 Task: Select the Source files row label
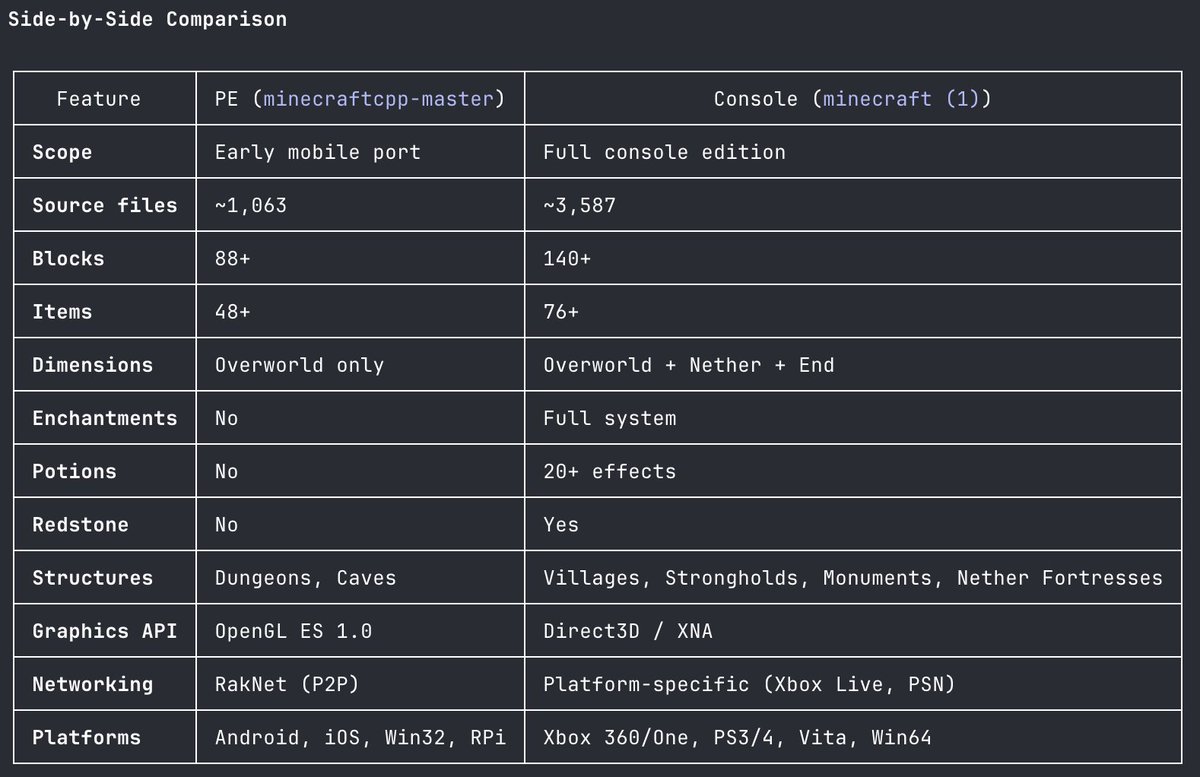pos(104,205)
